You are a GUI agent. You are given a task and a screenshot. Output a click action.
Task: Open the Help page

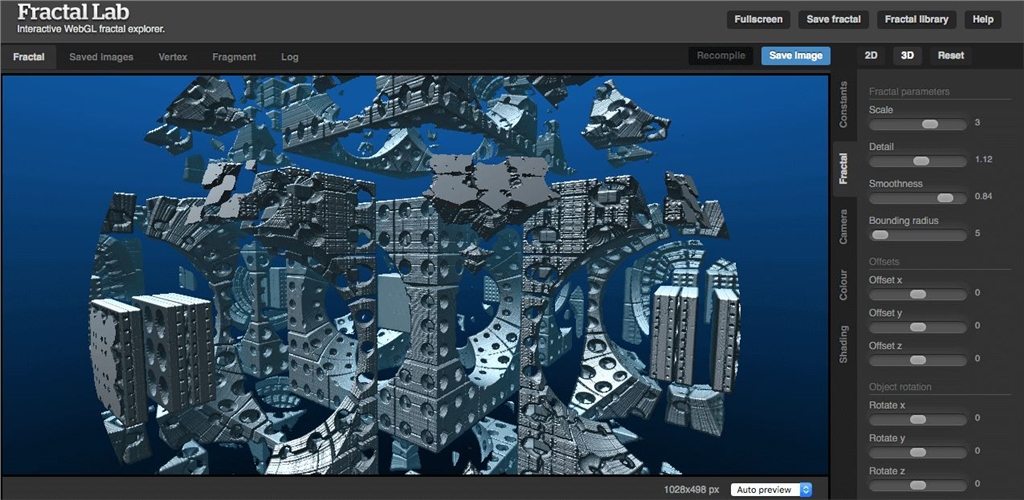tap(982, 19)
